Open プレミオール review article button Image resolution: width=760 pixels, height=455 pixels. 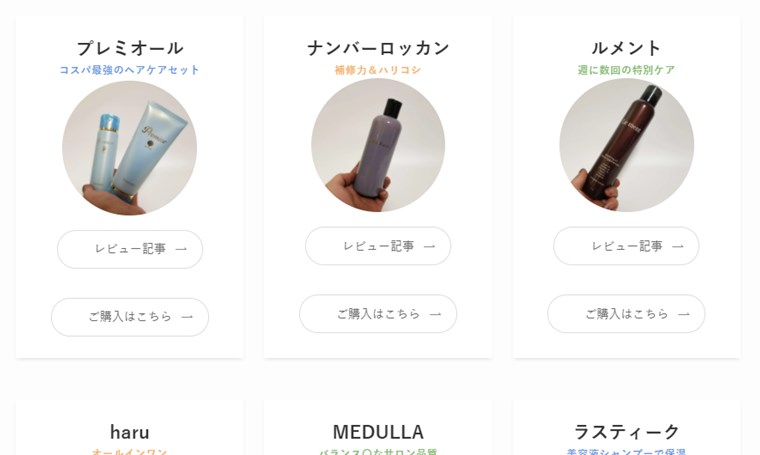tap(130, 249)
